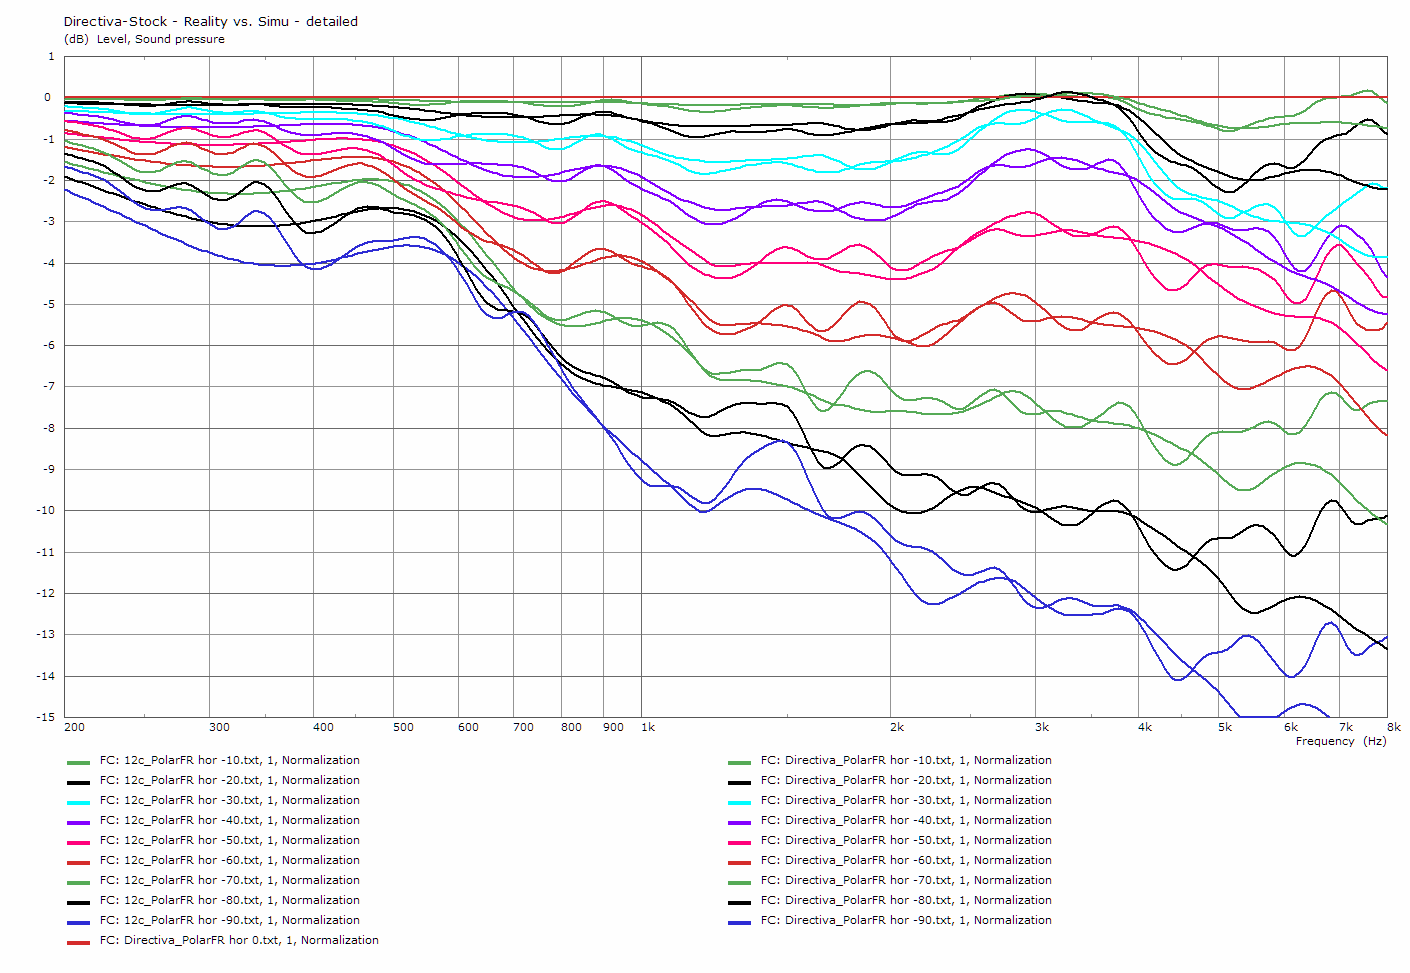Click the 1k frequency axis tick label
Image resolution: width=1410 pixels, height=973 pixels.
tap(648, 727)
